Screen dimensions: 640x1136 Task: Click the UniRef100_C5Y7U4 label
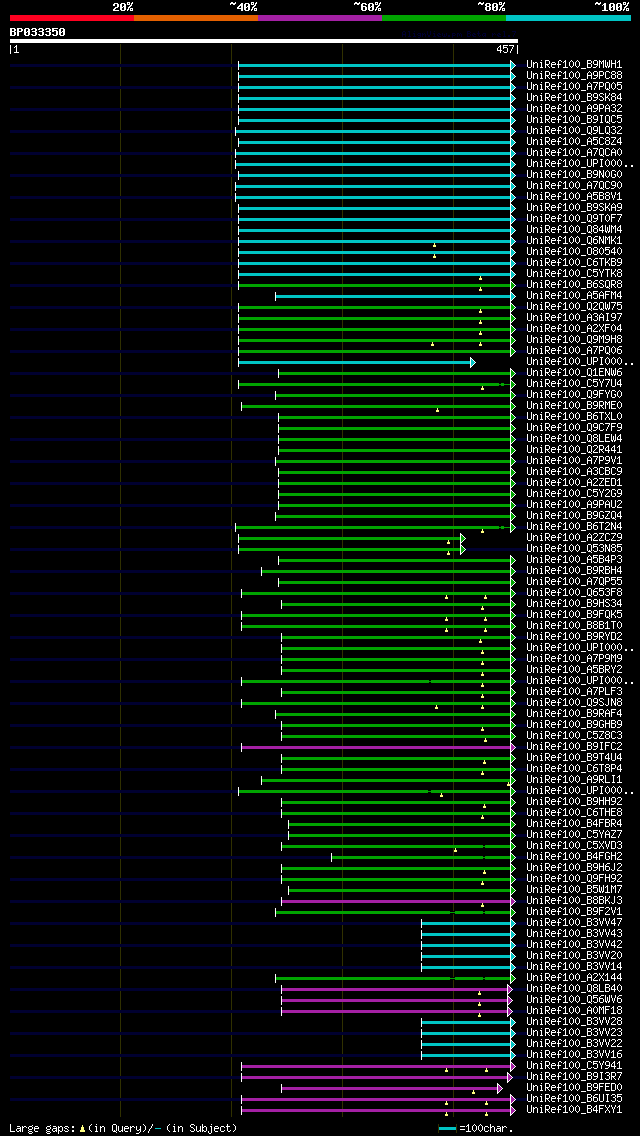pos(574,383)
